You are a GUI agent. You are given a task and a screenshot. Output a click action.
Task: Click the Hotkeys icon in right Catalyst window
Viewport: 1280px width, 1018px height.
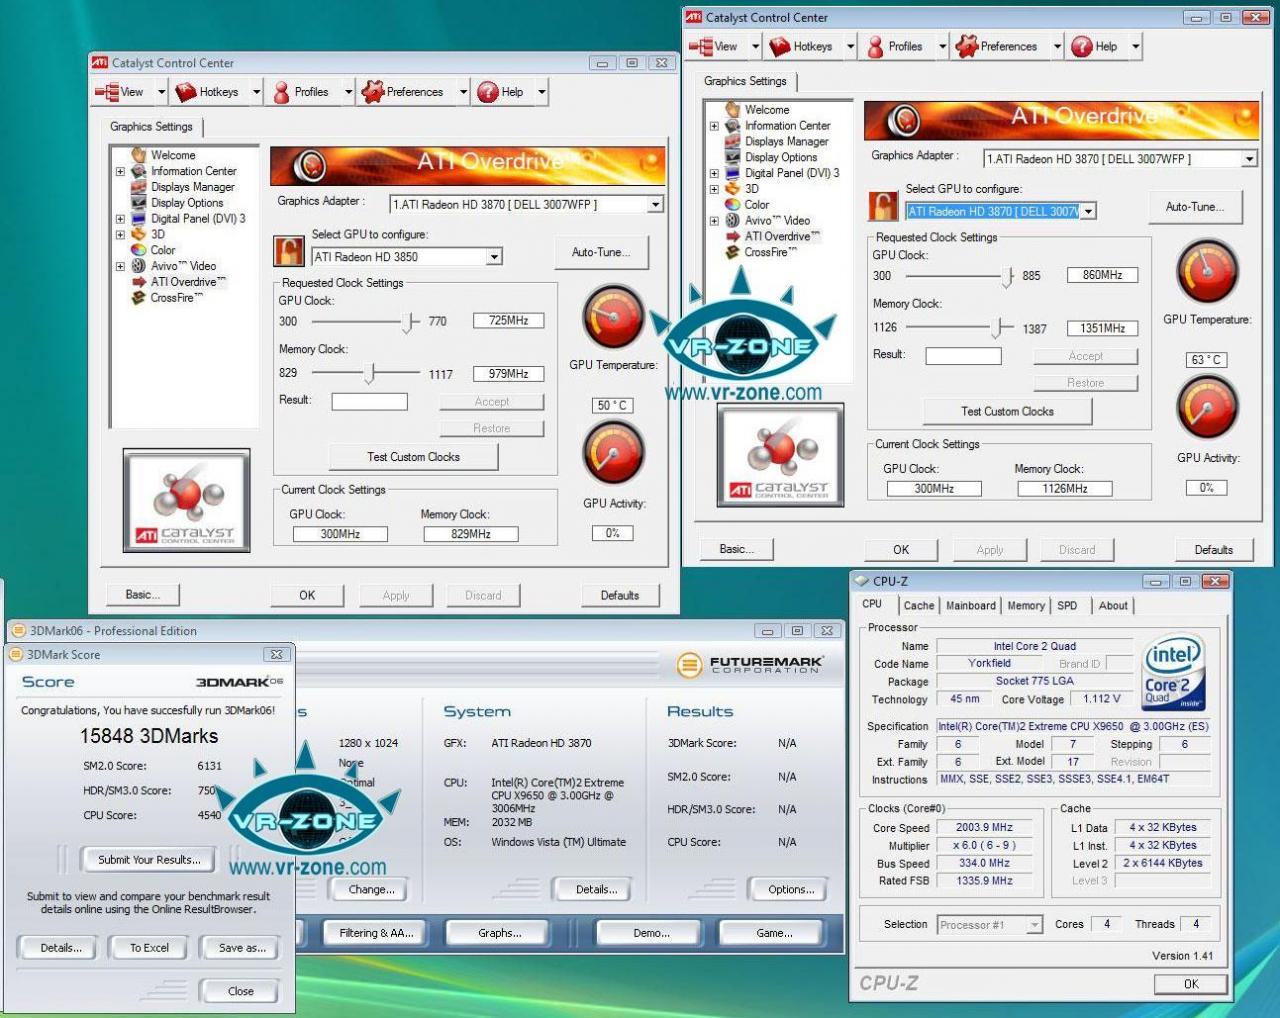[x=780, y=47]
